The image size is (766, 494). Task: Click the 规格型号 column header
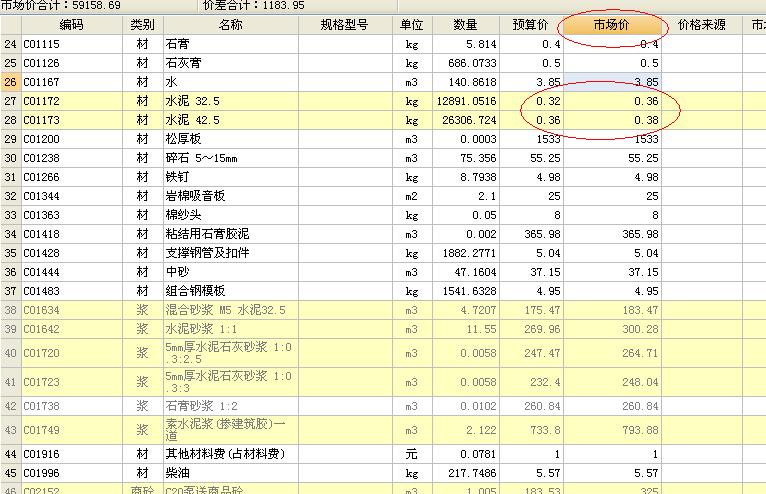(x=345, y=24)
